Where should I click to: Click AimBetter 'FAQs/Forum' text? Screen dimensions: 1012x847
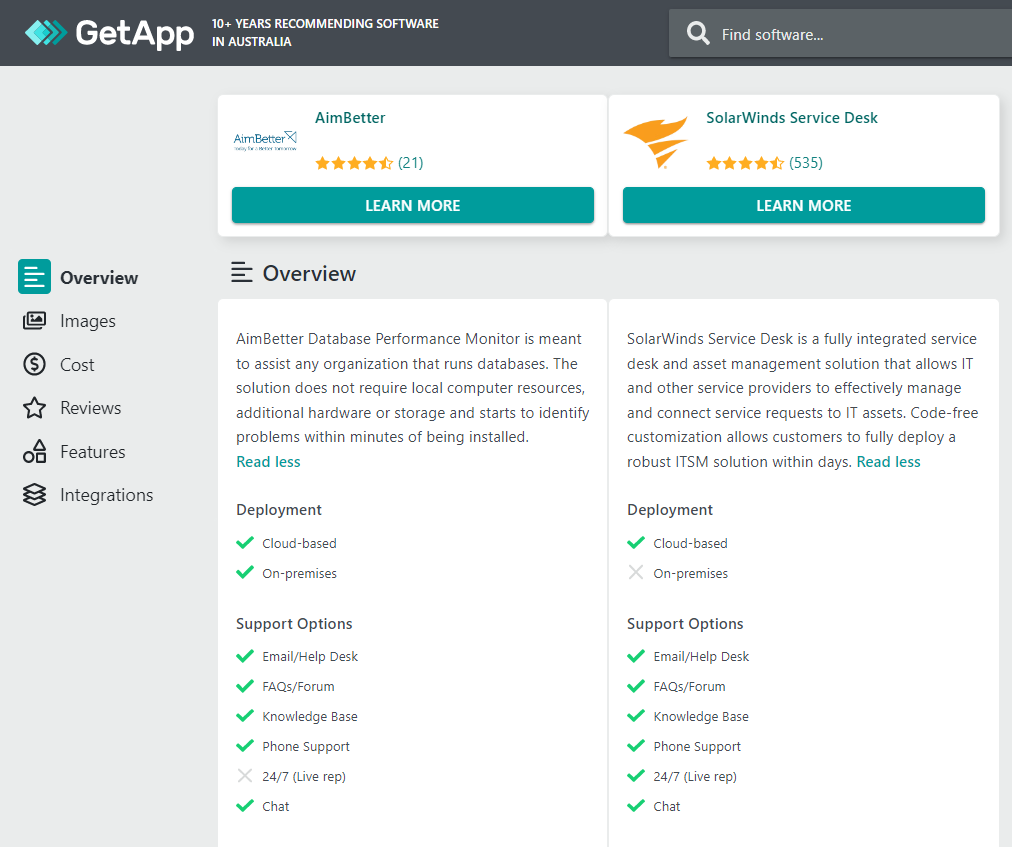[298, 687]
